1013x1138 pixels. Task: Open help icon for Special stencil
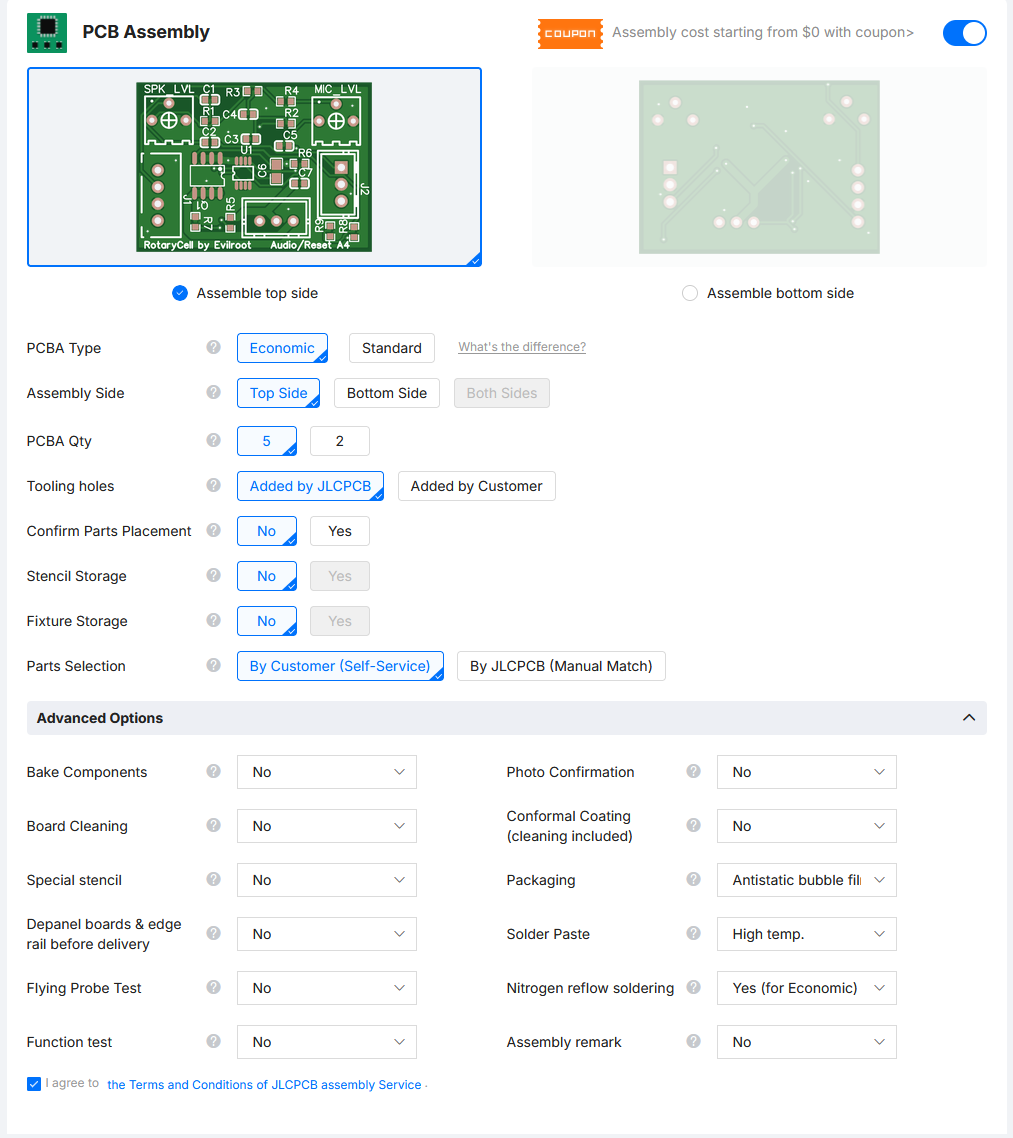[213, 879]
